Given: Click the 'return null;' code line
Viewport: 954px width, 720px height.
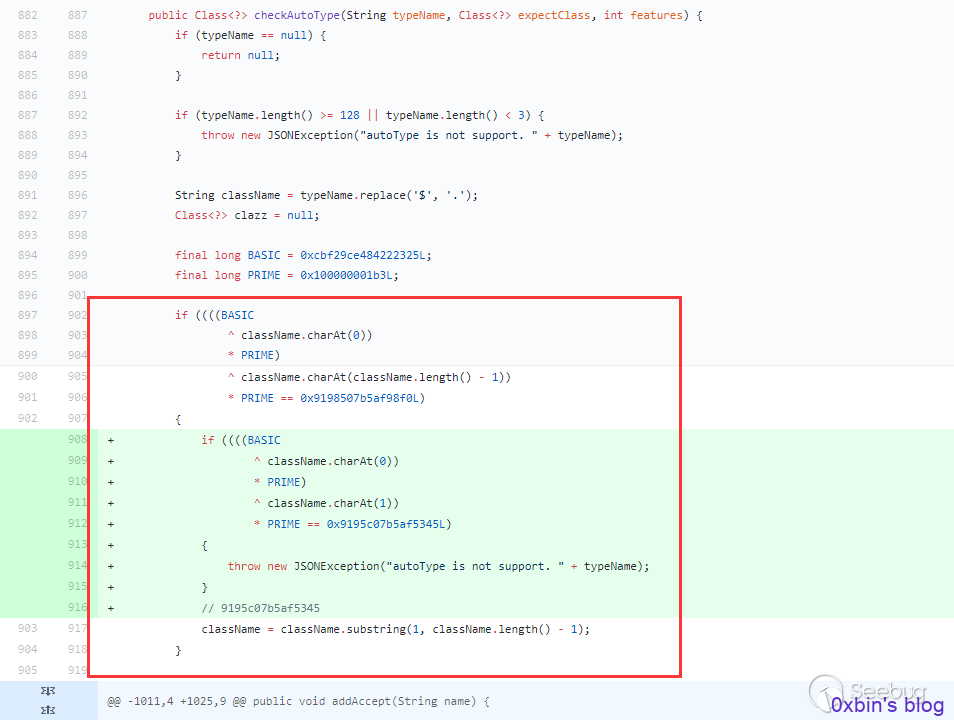Looking at the screenshot, I should point(240,55).
